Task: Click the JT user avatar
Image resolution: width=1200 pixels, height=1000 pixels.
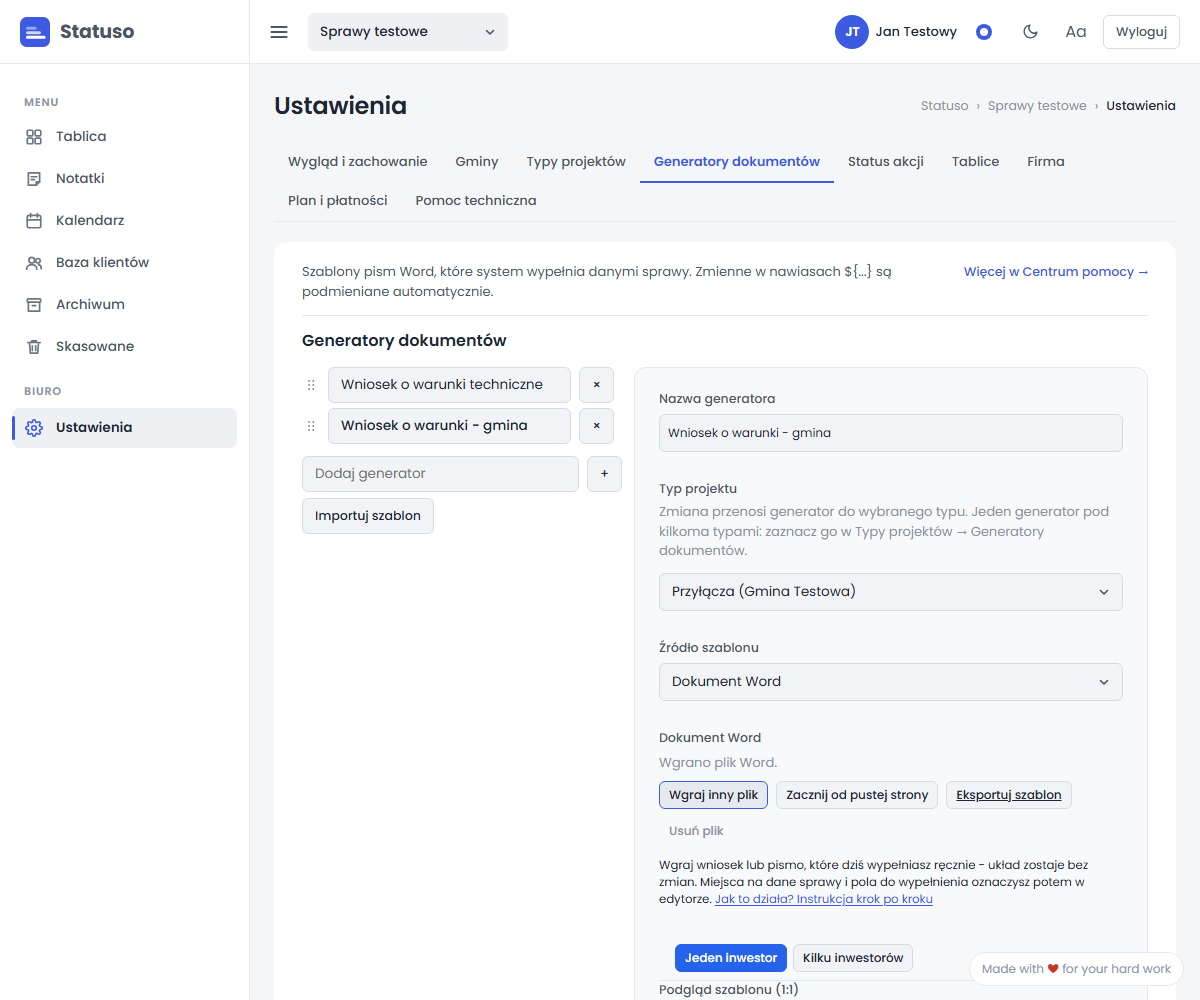Action: tap(852, 32)
